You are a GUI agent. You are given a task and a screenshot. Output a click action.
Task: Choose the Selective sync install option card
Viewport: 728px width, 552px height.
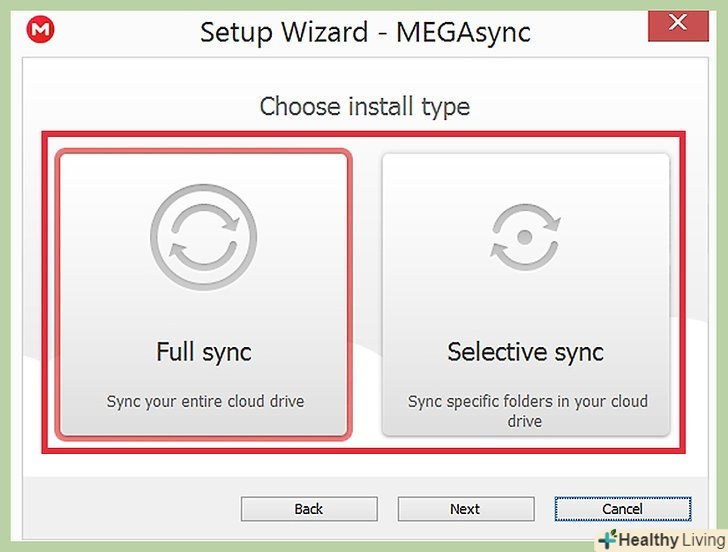coord(526,294)
